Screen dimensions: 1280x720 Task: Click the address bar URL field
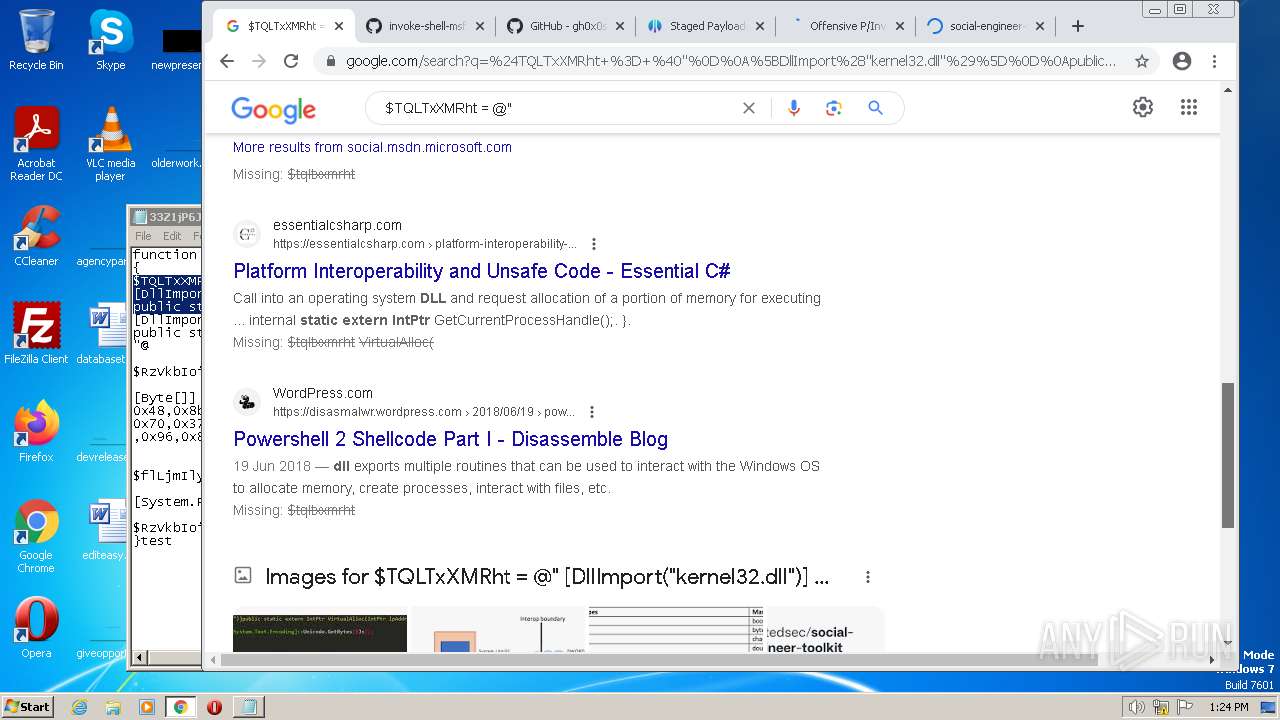730,61
